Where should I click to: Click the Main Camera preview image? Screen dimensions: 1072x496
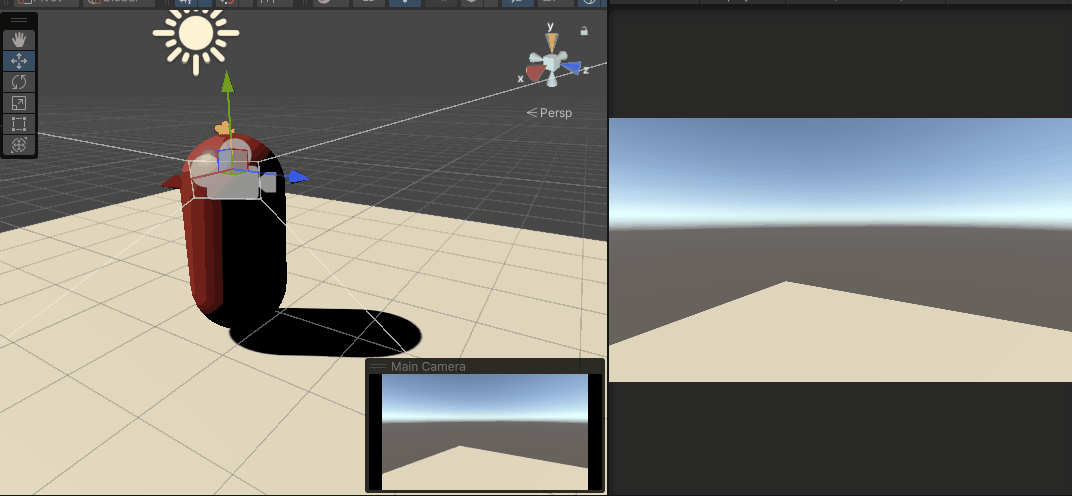tap(485, 432)
